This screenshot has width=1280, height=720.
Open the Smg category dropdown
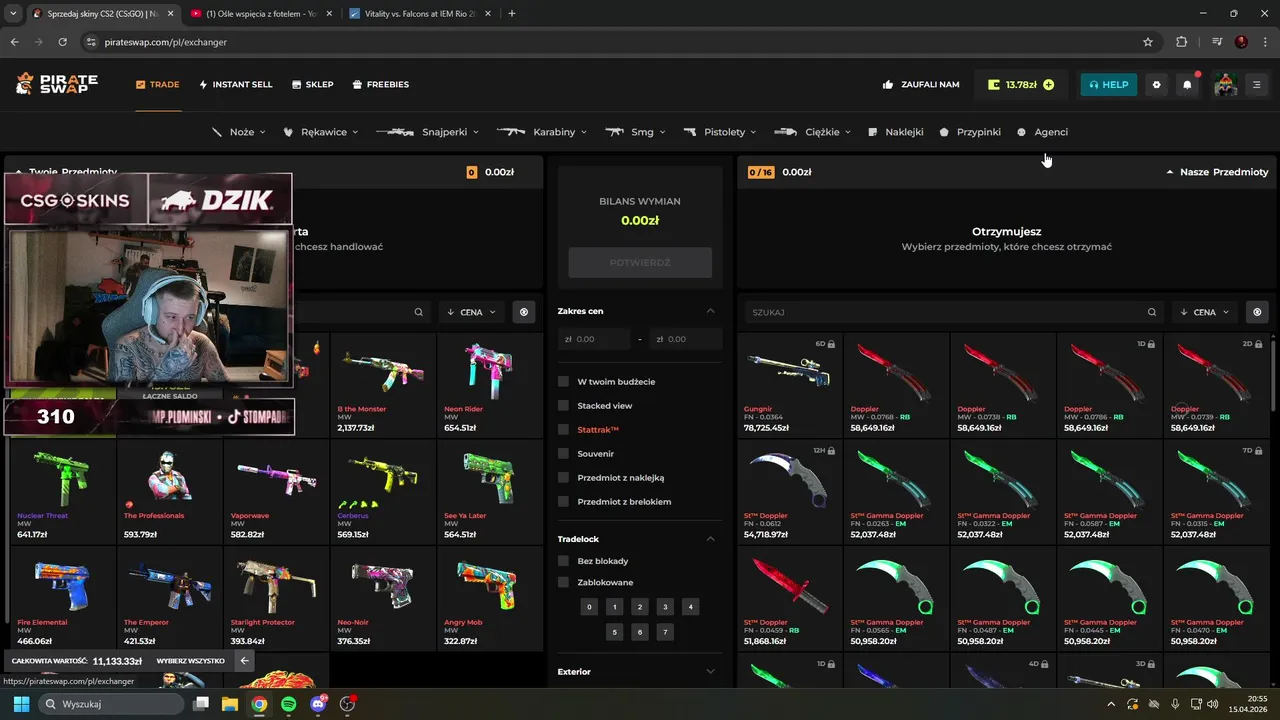pyautogui.click(x=636, y=132)
